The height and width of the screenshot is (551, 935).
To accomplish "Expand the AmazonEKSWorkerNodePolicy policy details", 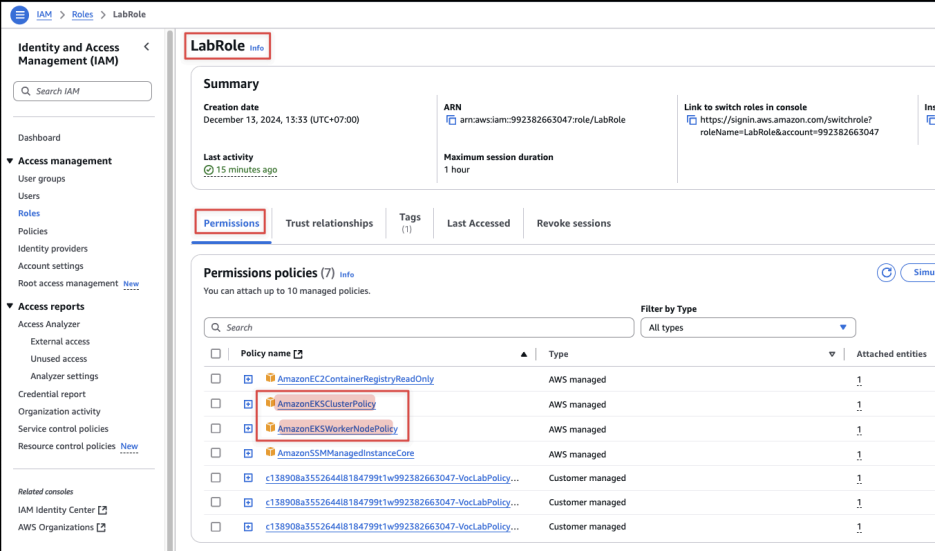I will point(248,429).
